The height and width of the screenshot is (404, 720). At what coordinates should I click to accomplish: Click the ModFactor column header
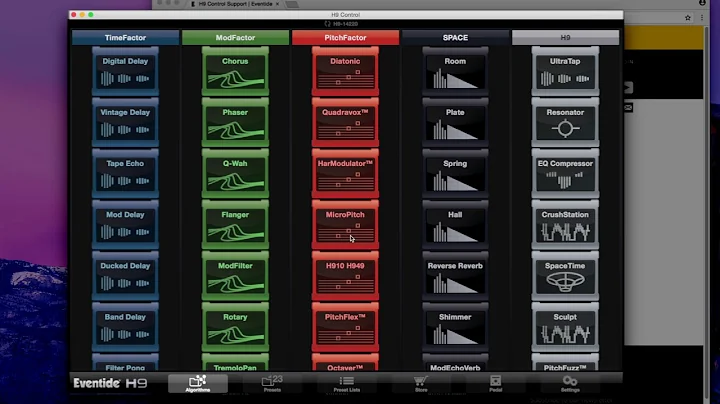tap(235, 38)
